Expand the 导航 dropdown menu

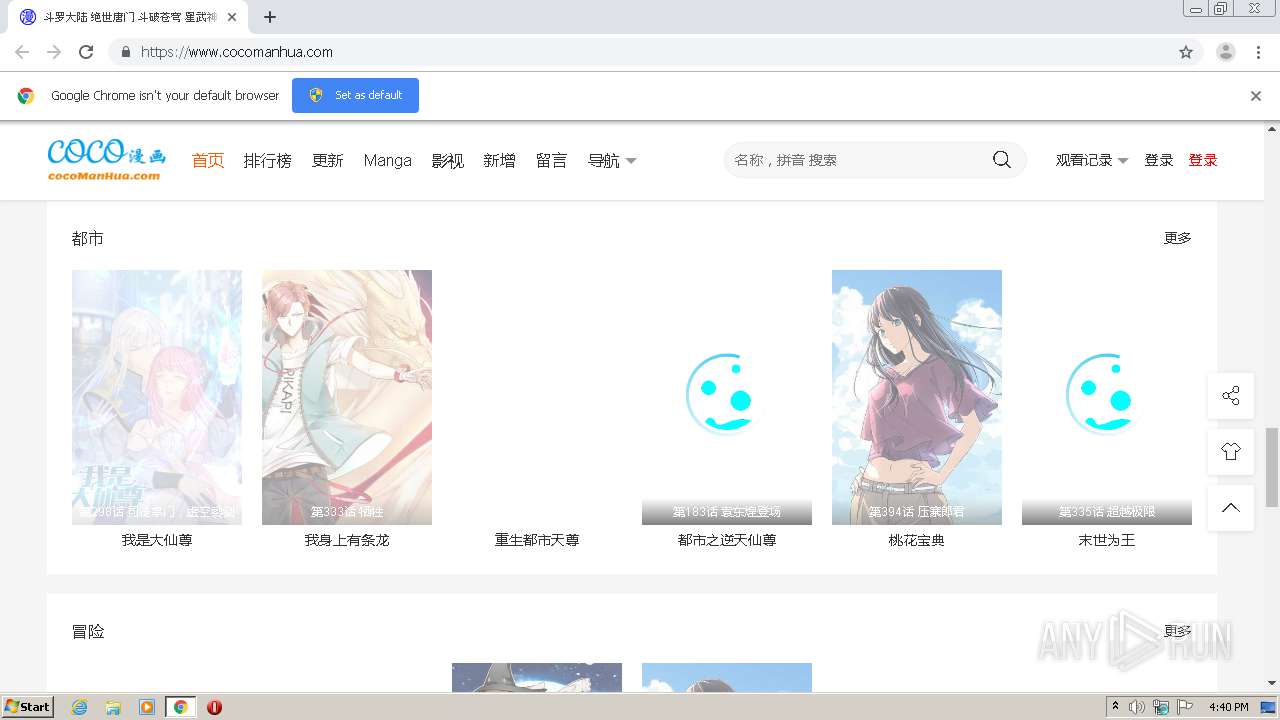coord(612,160)
